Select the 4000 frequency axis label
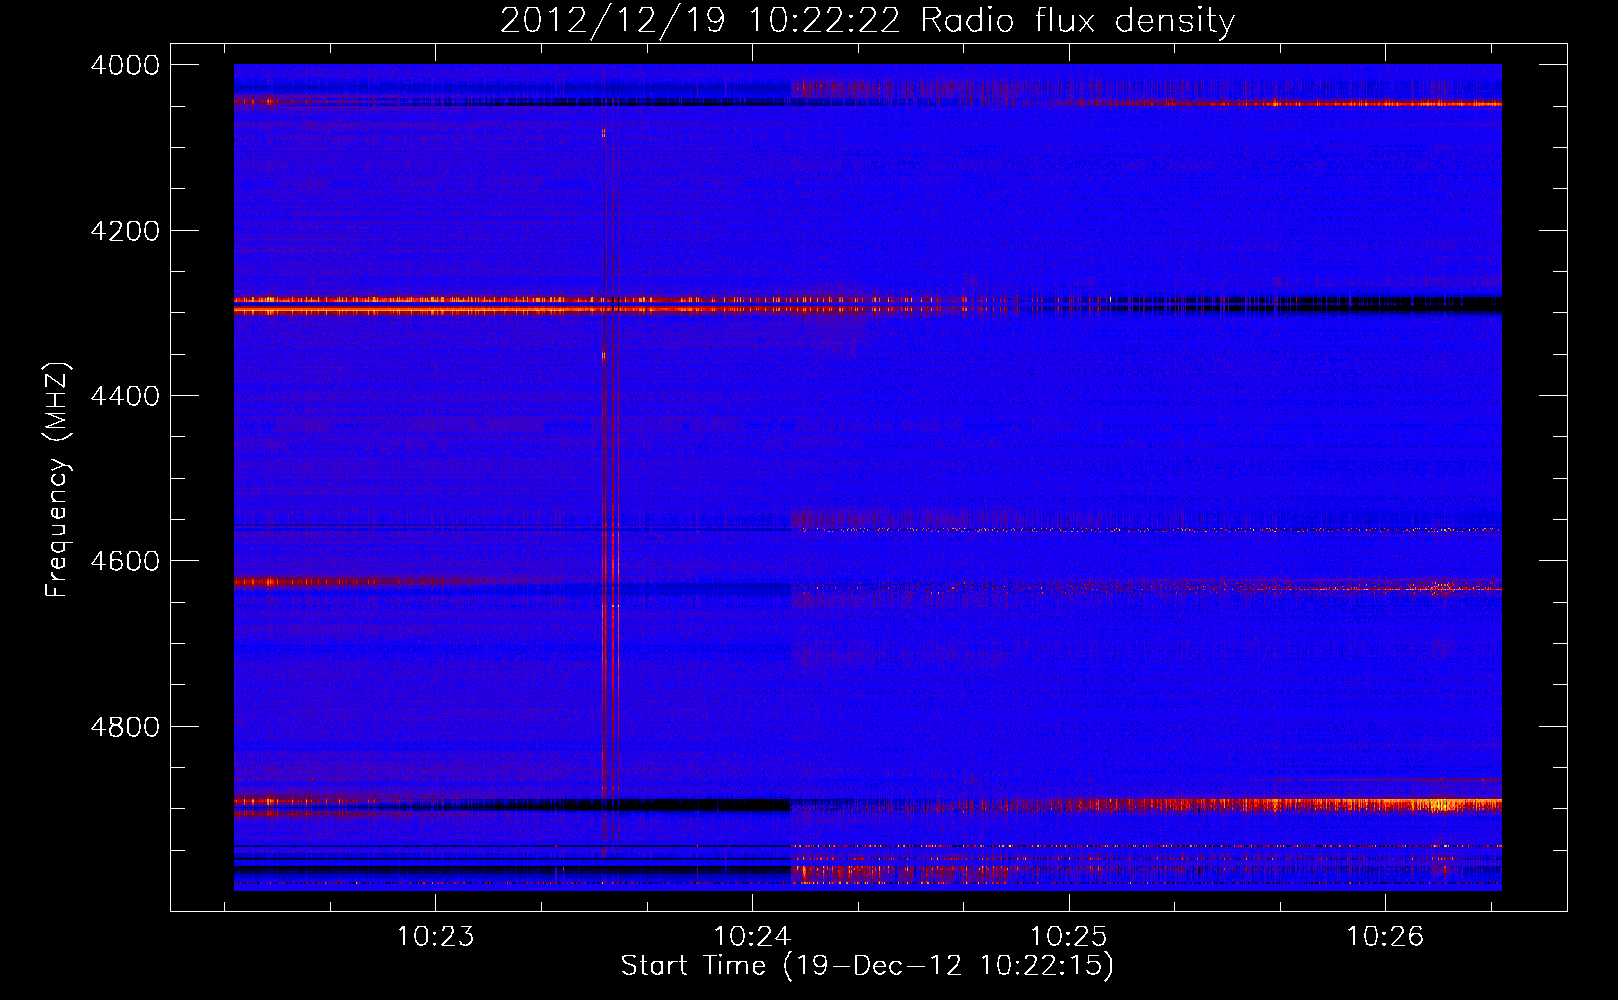 click(x=125, y=65)
